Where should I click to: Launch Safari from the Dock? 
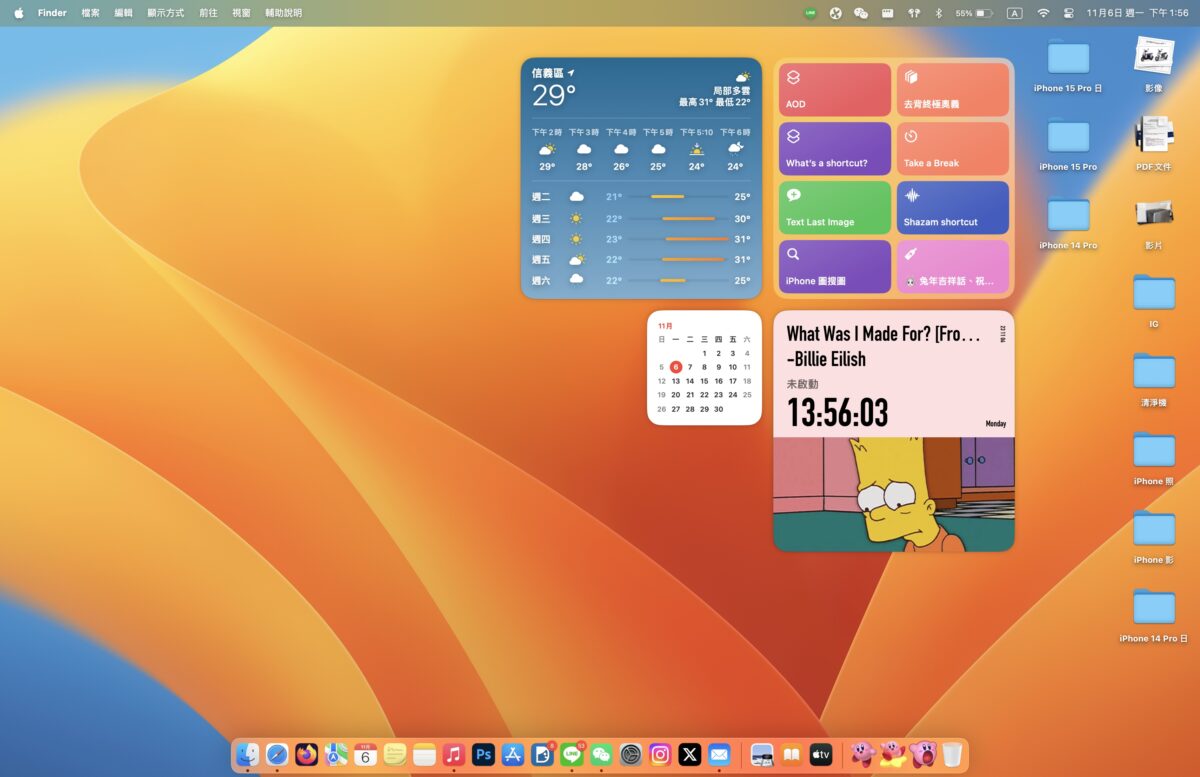point(277,754)
